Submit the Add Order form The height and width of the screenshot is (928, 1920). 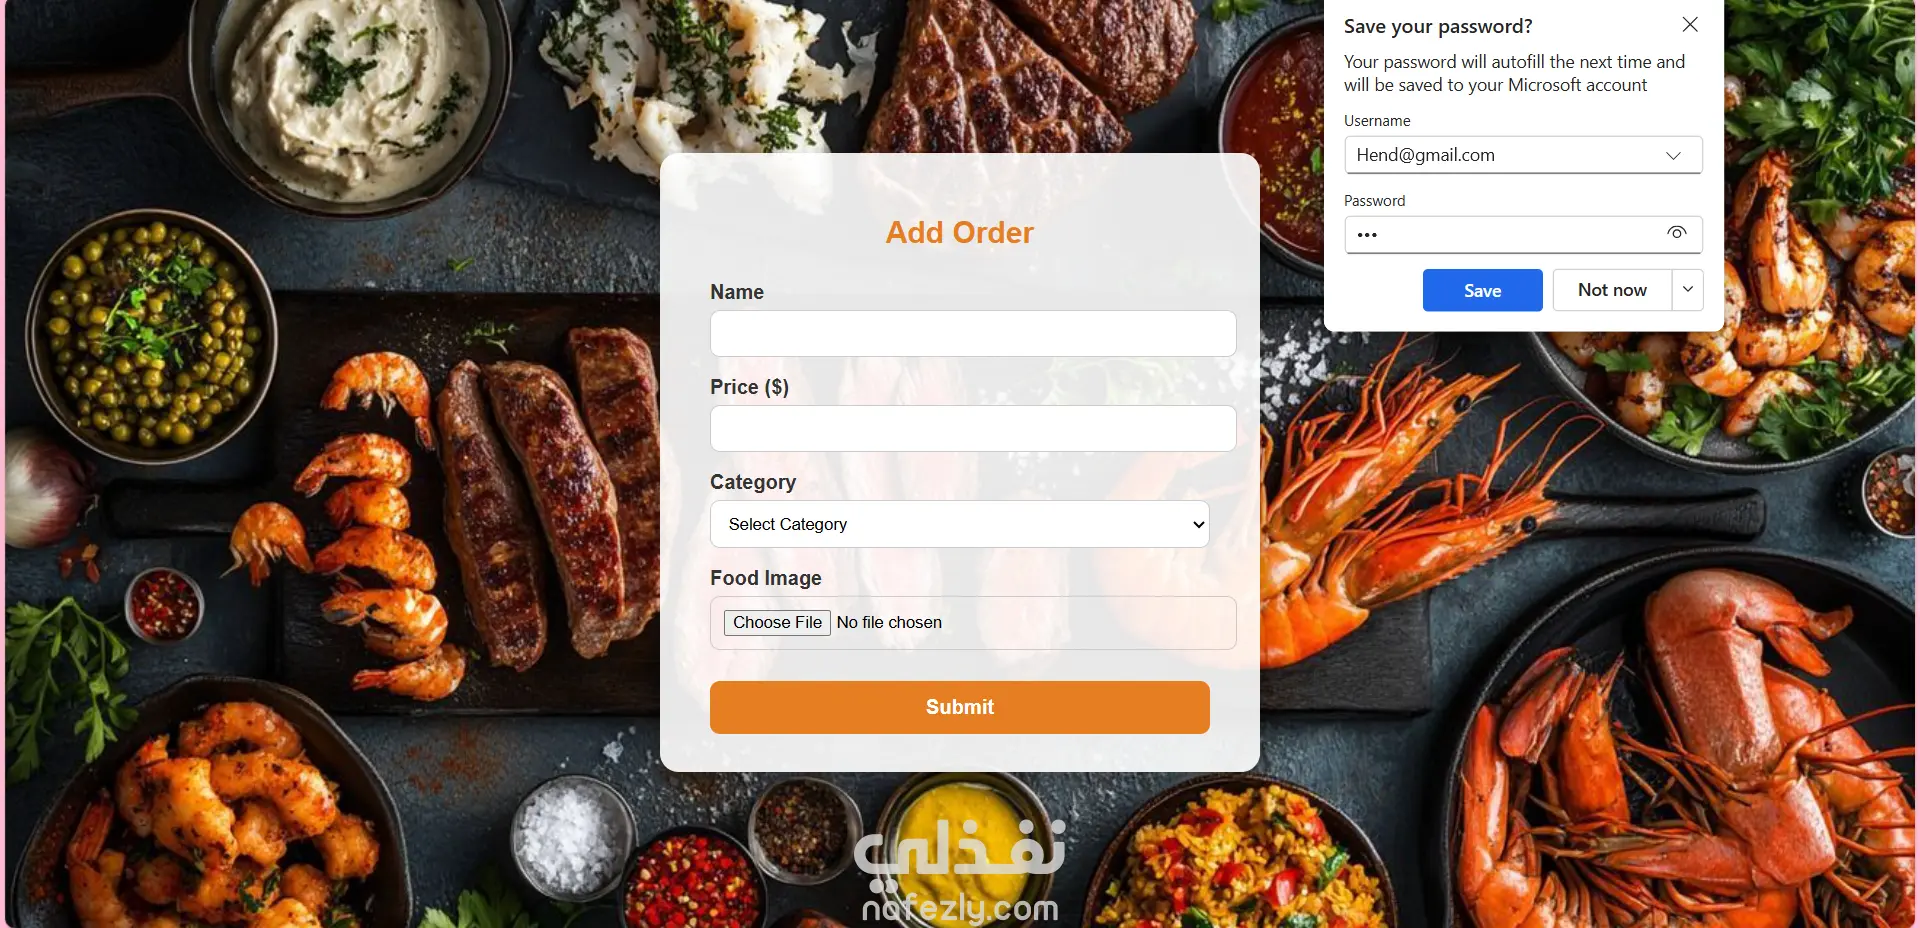(x=960, y=707)
